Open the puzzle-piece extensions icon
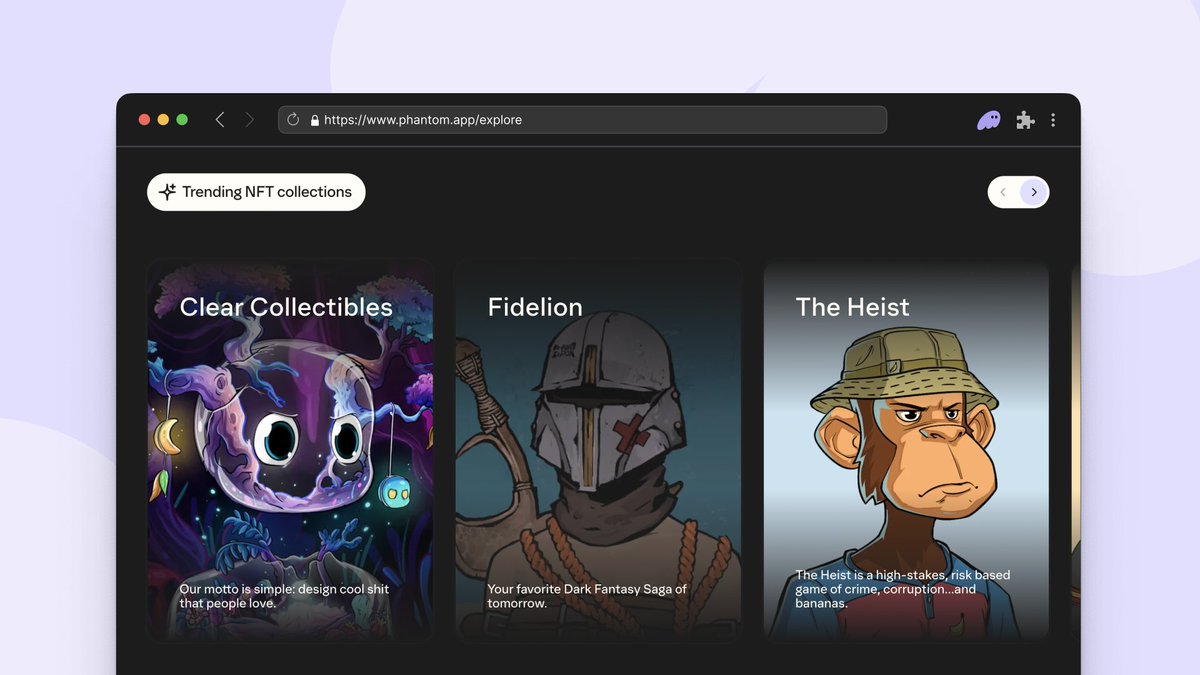Image resolution: width=1200 pixels, height=675 pixels. (x=1025, y=120)
